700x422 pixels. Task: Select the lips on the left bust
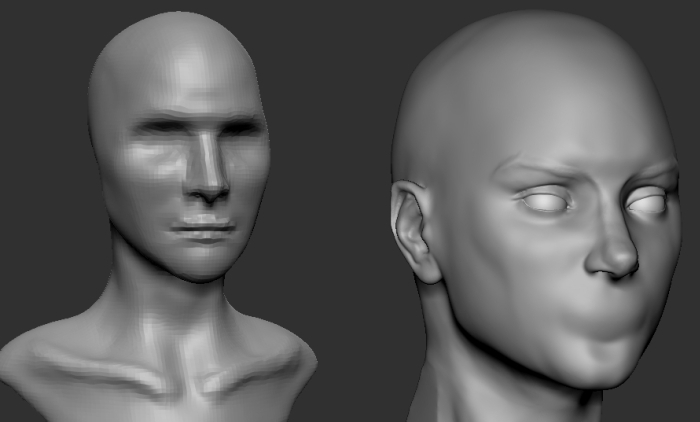pos(204,228)
